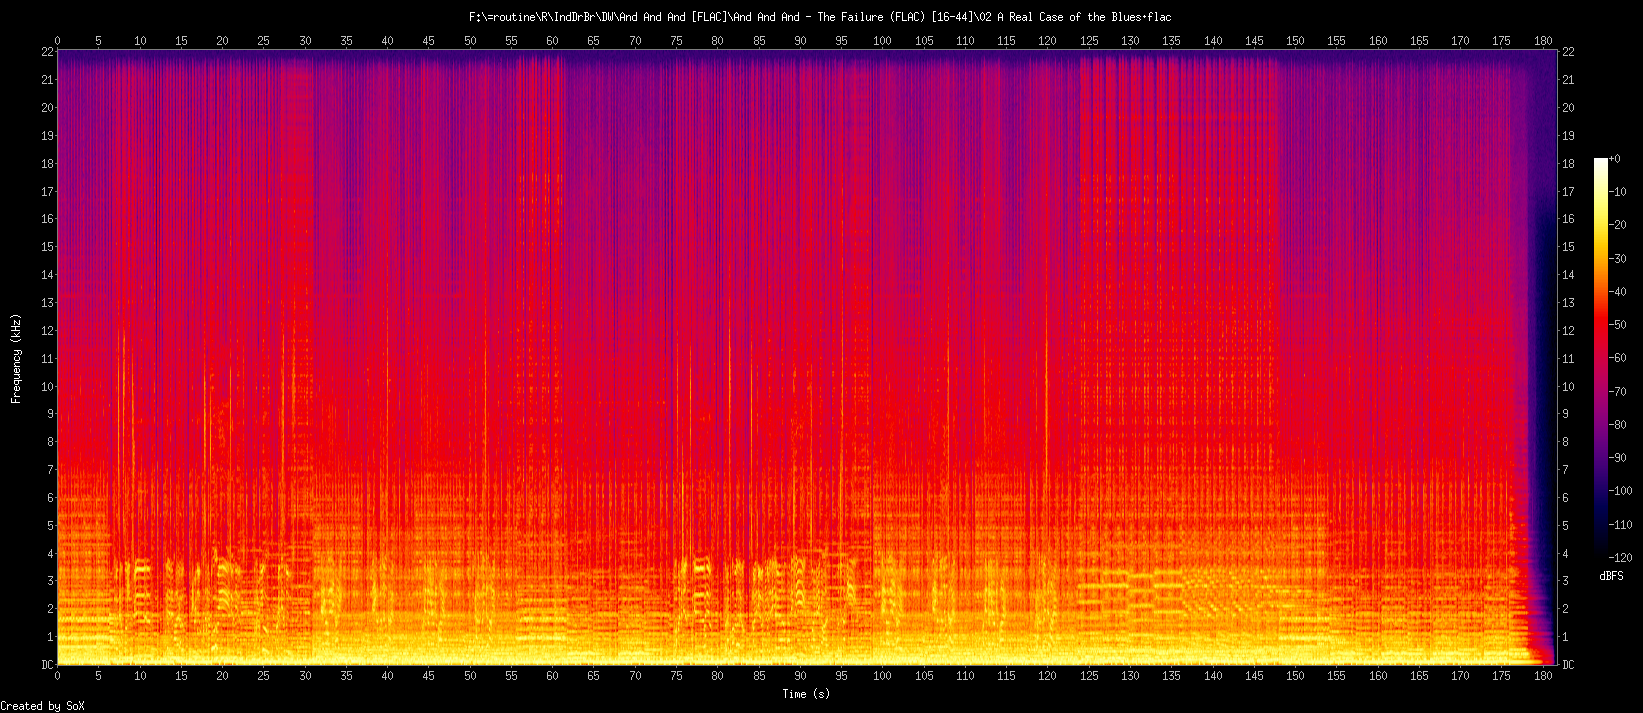Click "9" on the left frequency axis
1643x713 pixels.
pos(49,414)
